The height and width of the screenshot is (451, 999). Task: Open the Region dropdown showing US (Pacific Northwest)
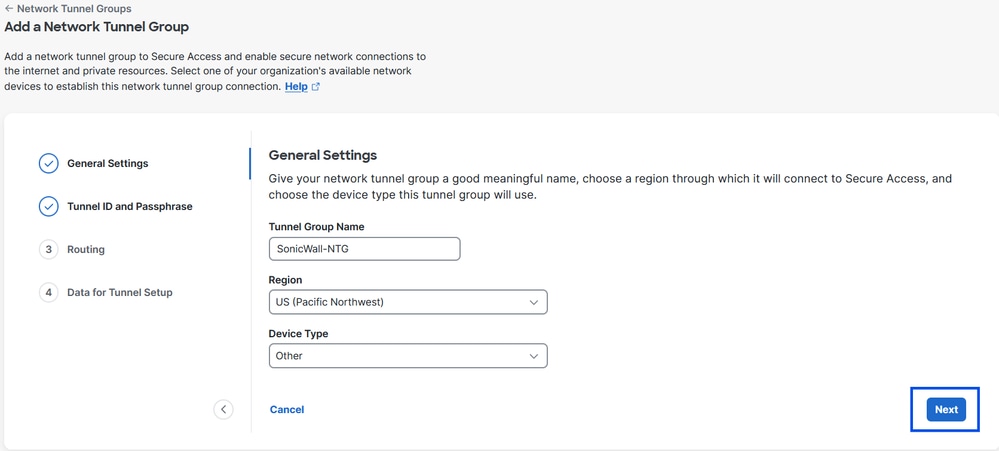coord(400,302)
